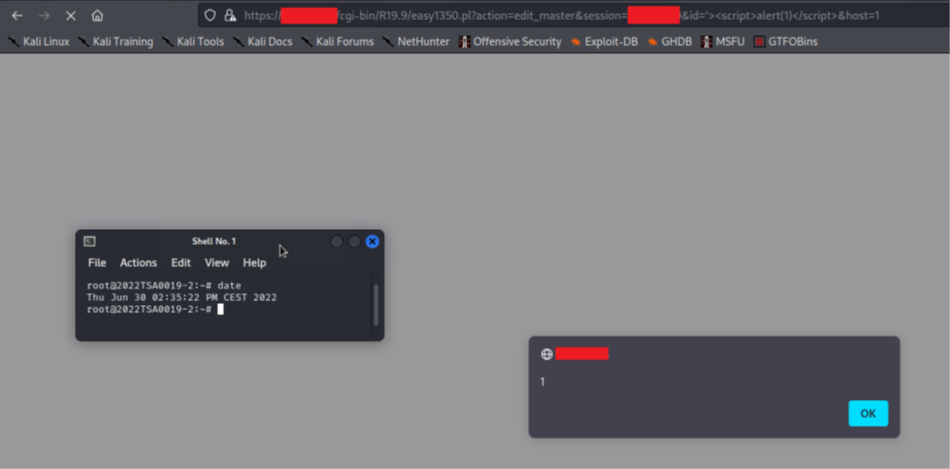Open File menu in Shell No. 1

pos(97,262)
